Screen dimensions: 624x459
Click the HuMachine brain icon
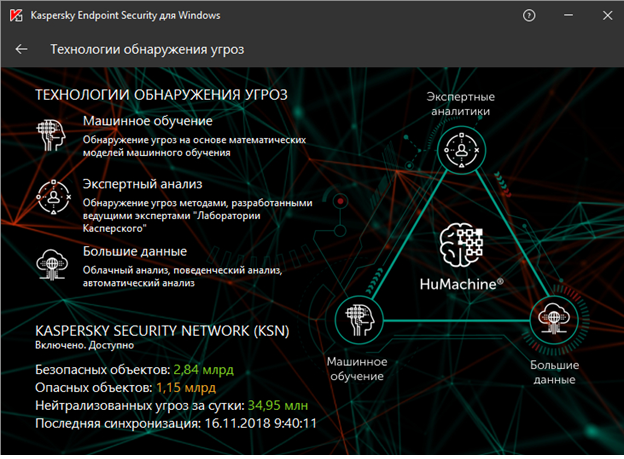462,244
